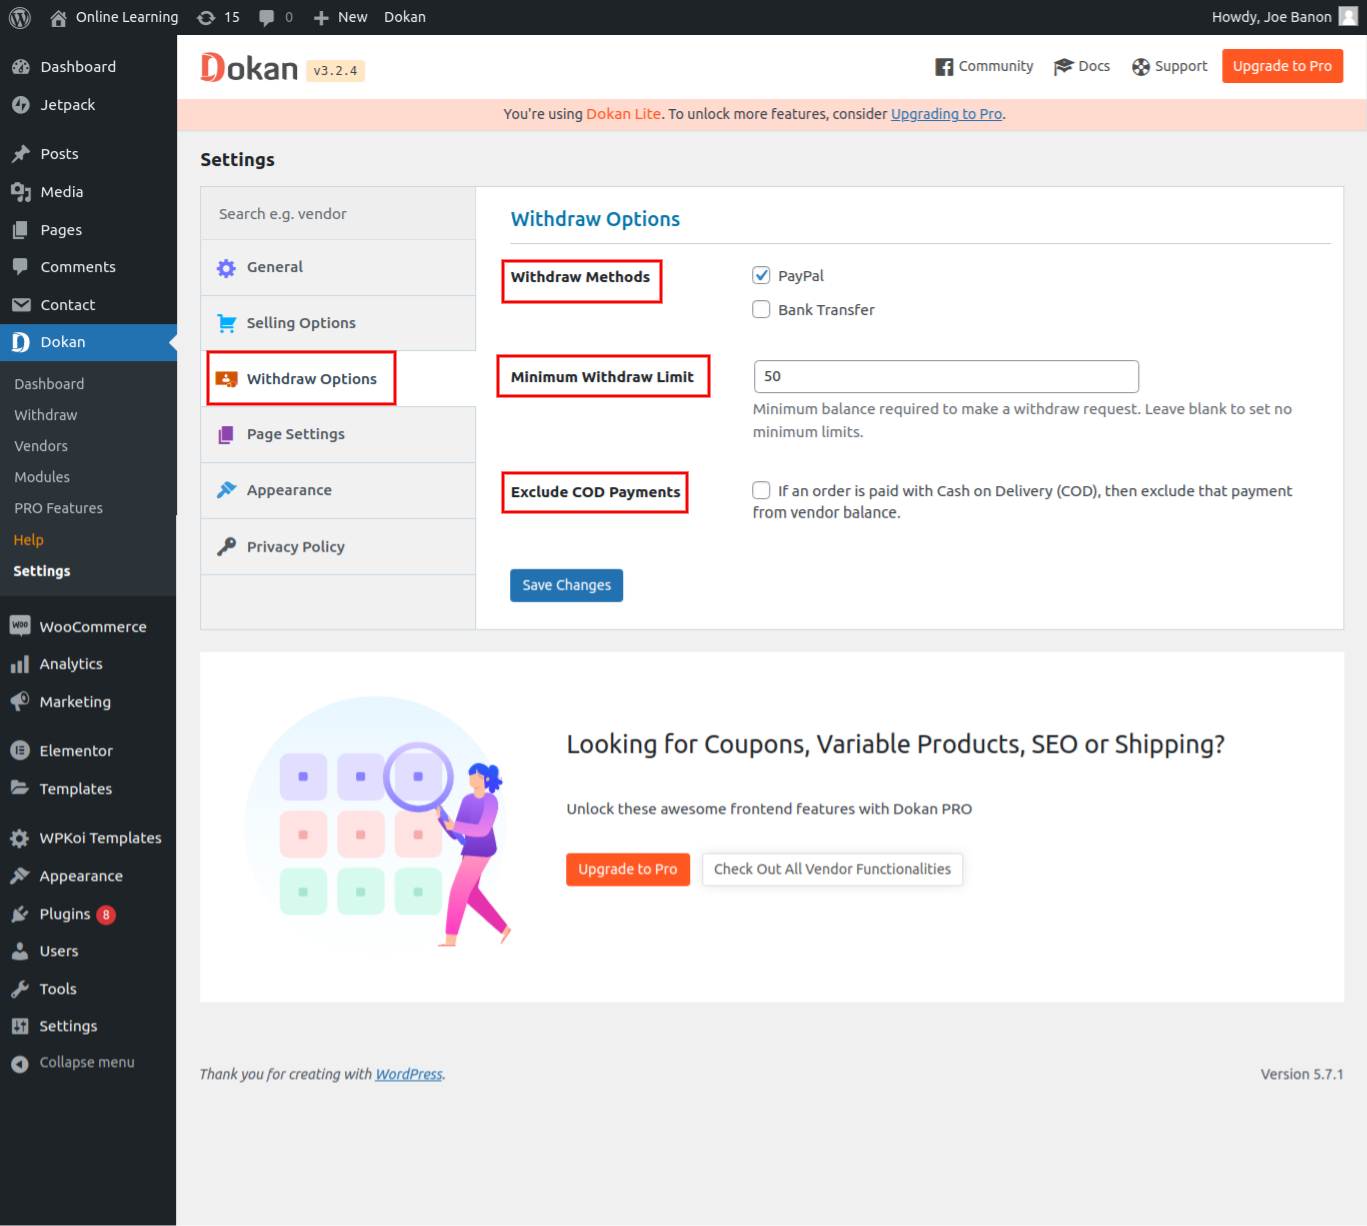Screen dimensions: 1367x1226
Task: Click the General settings gear icon
Action: tap(227, 268)
